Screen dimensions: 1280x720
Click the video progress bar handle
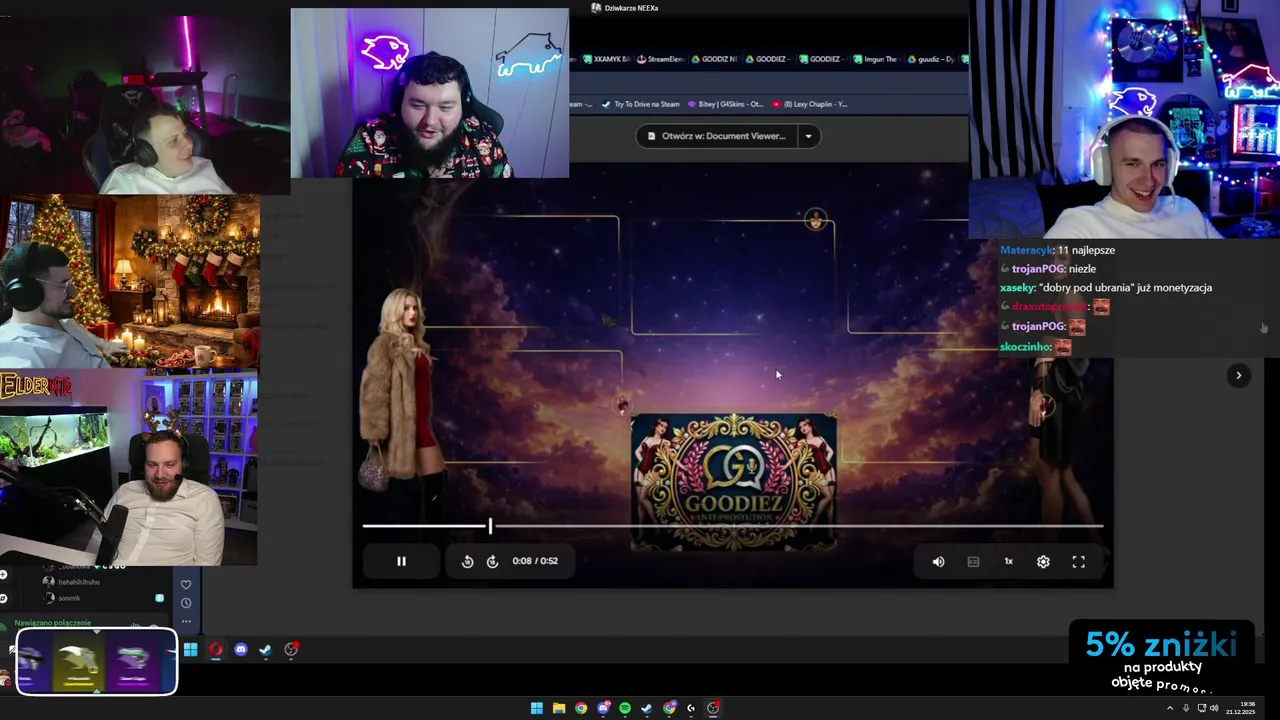[490, 526]
